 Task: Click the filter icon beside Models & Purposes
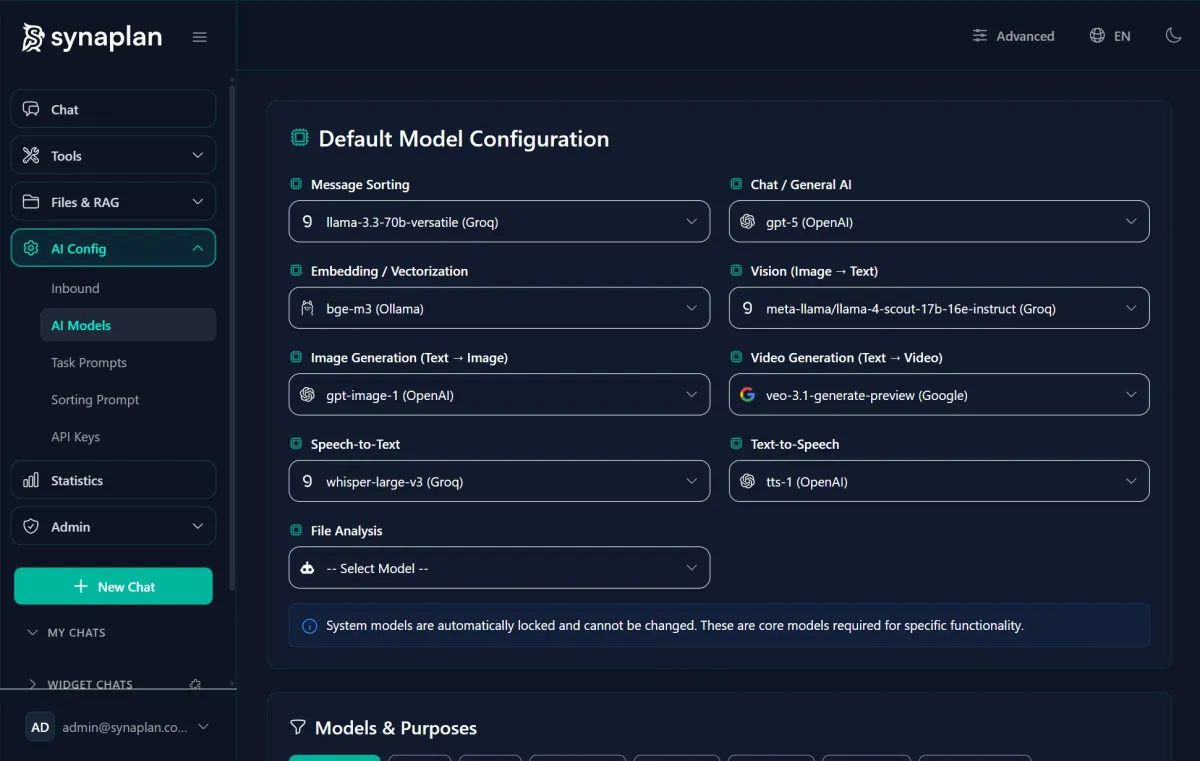(298, 728)
